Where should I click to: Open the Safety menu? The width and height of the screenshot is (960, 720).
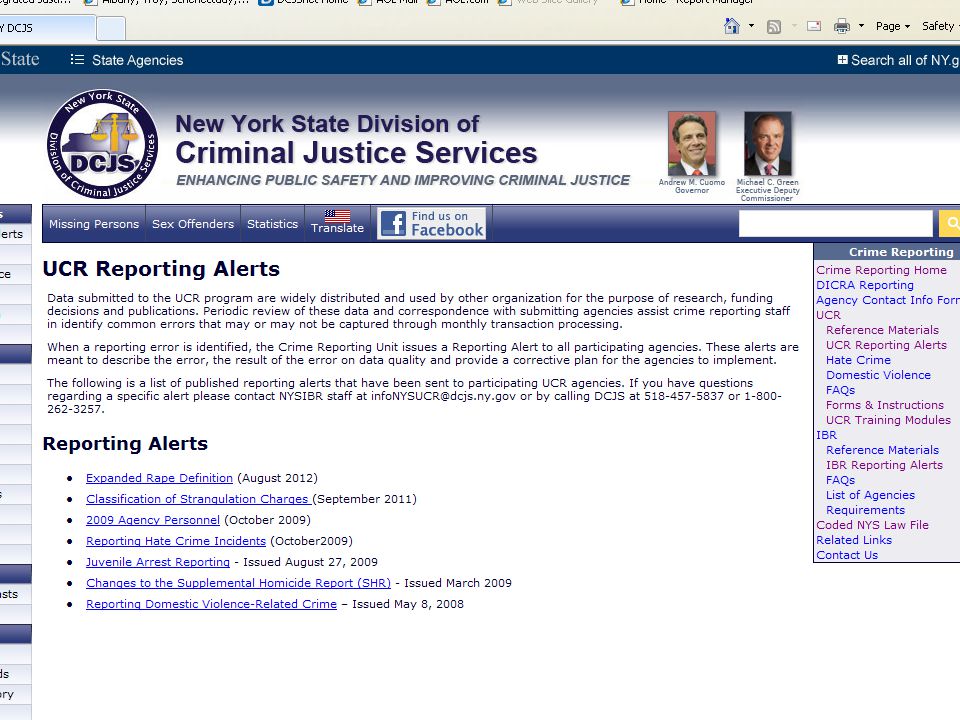[x=940, y=26]
